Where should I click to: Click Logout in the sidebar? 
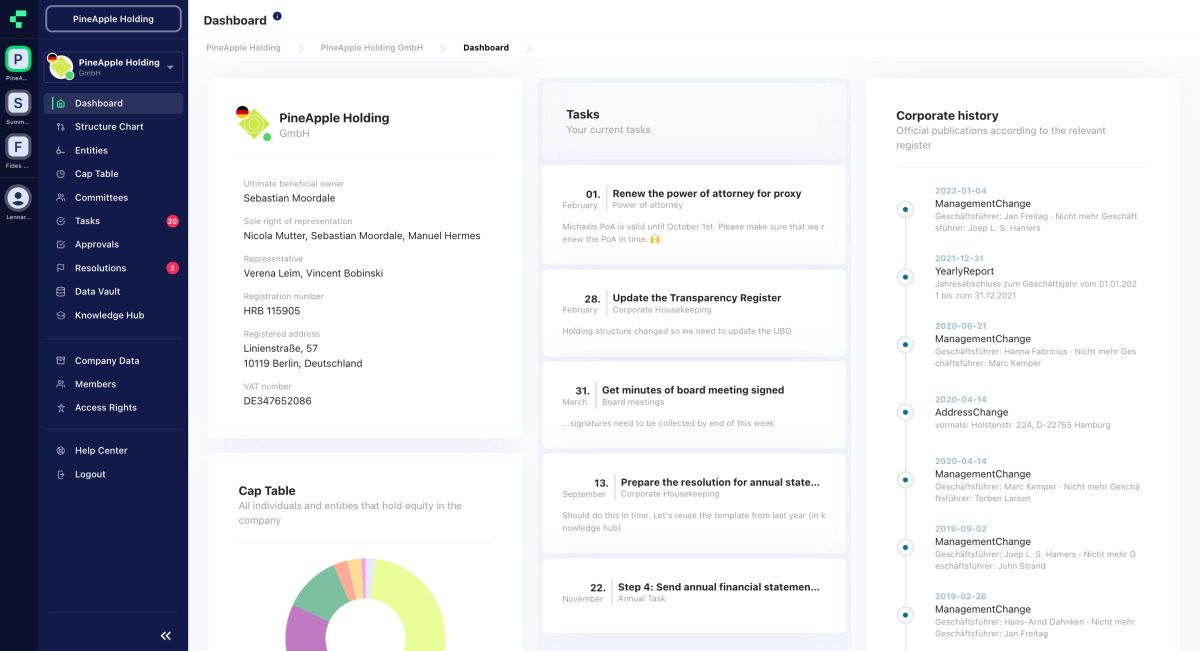tap(90, 474)
